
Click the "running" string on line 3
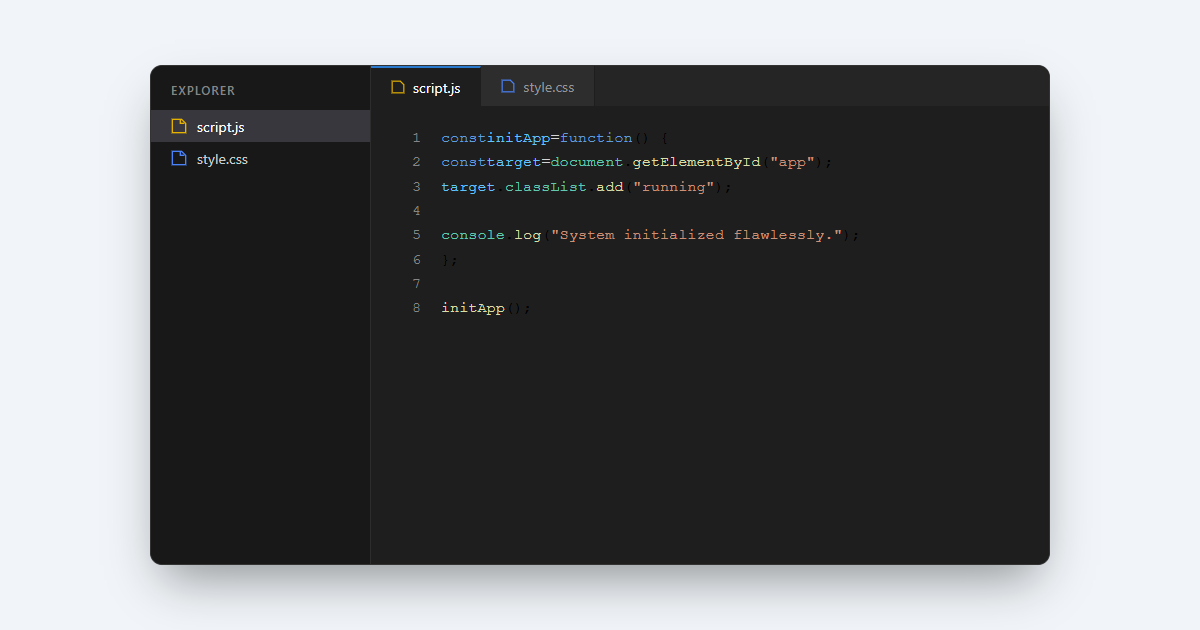pos(673,186)
